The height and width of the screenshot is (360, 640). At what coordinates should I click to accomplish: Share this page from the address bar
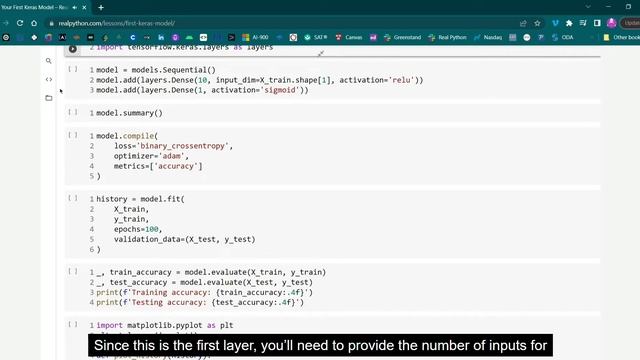click(523, 23)
